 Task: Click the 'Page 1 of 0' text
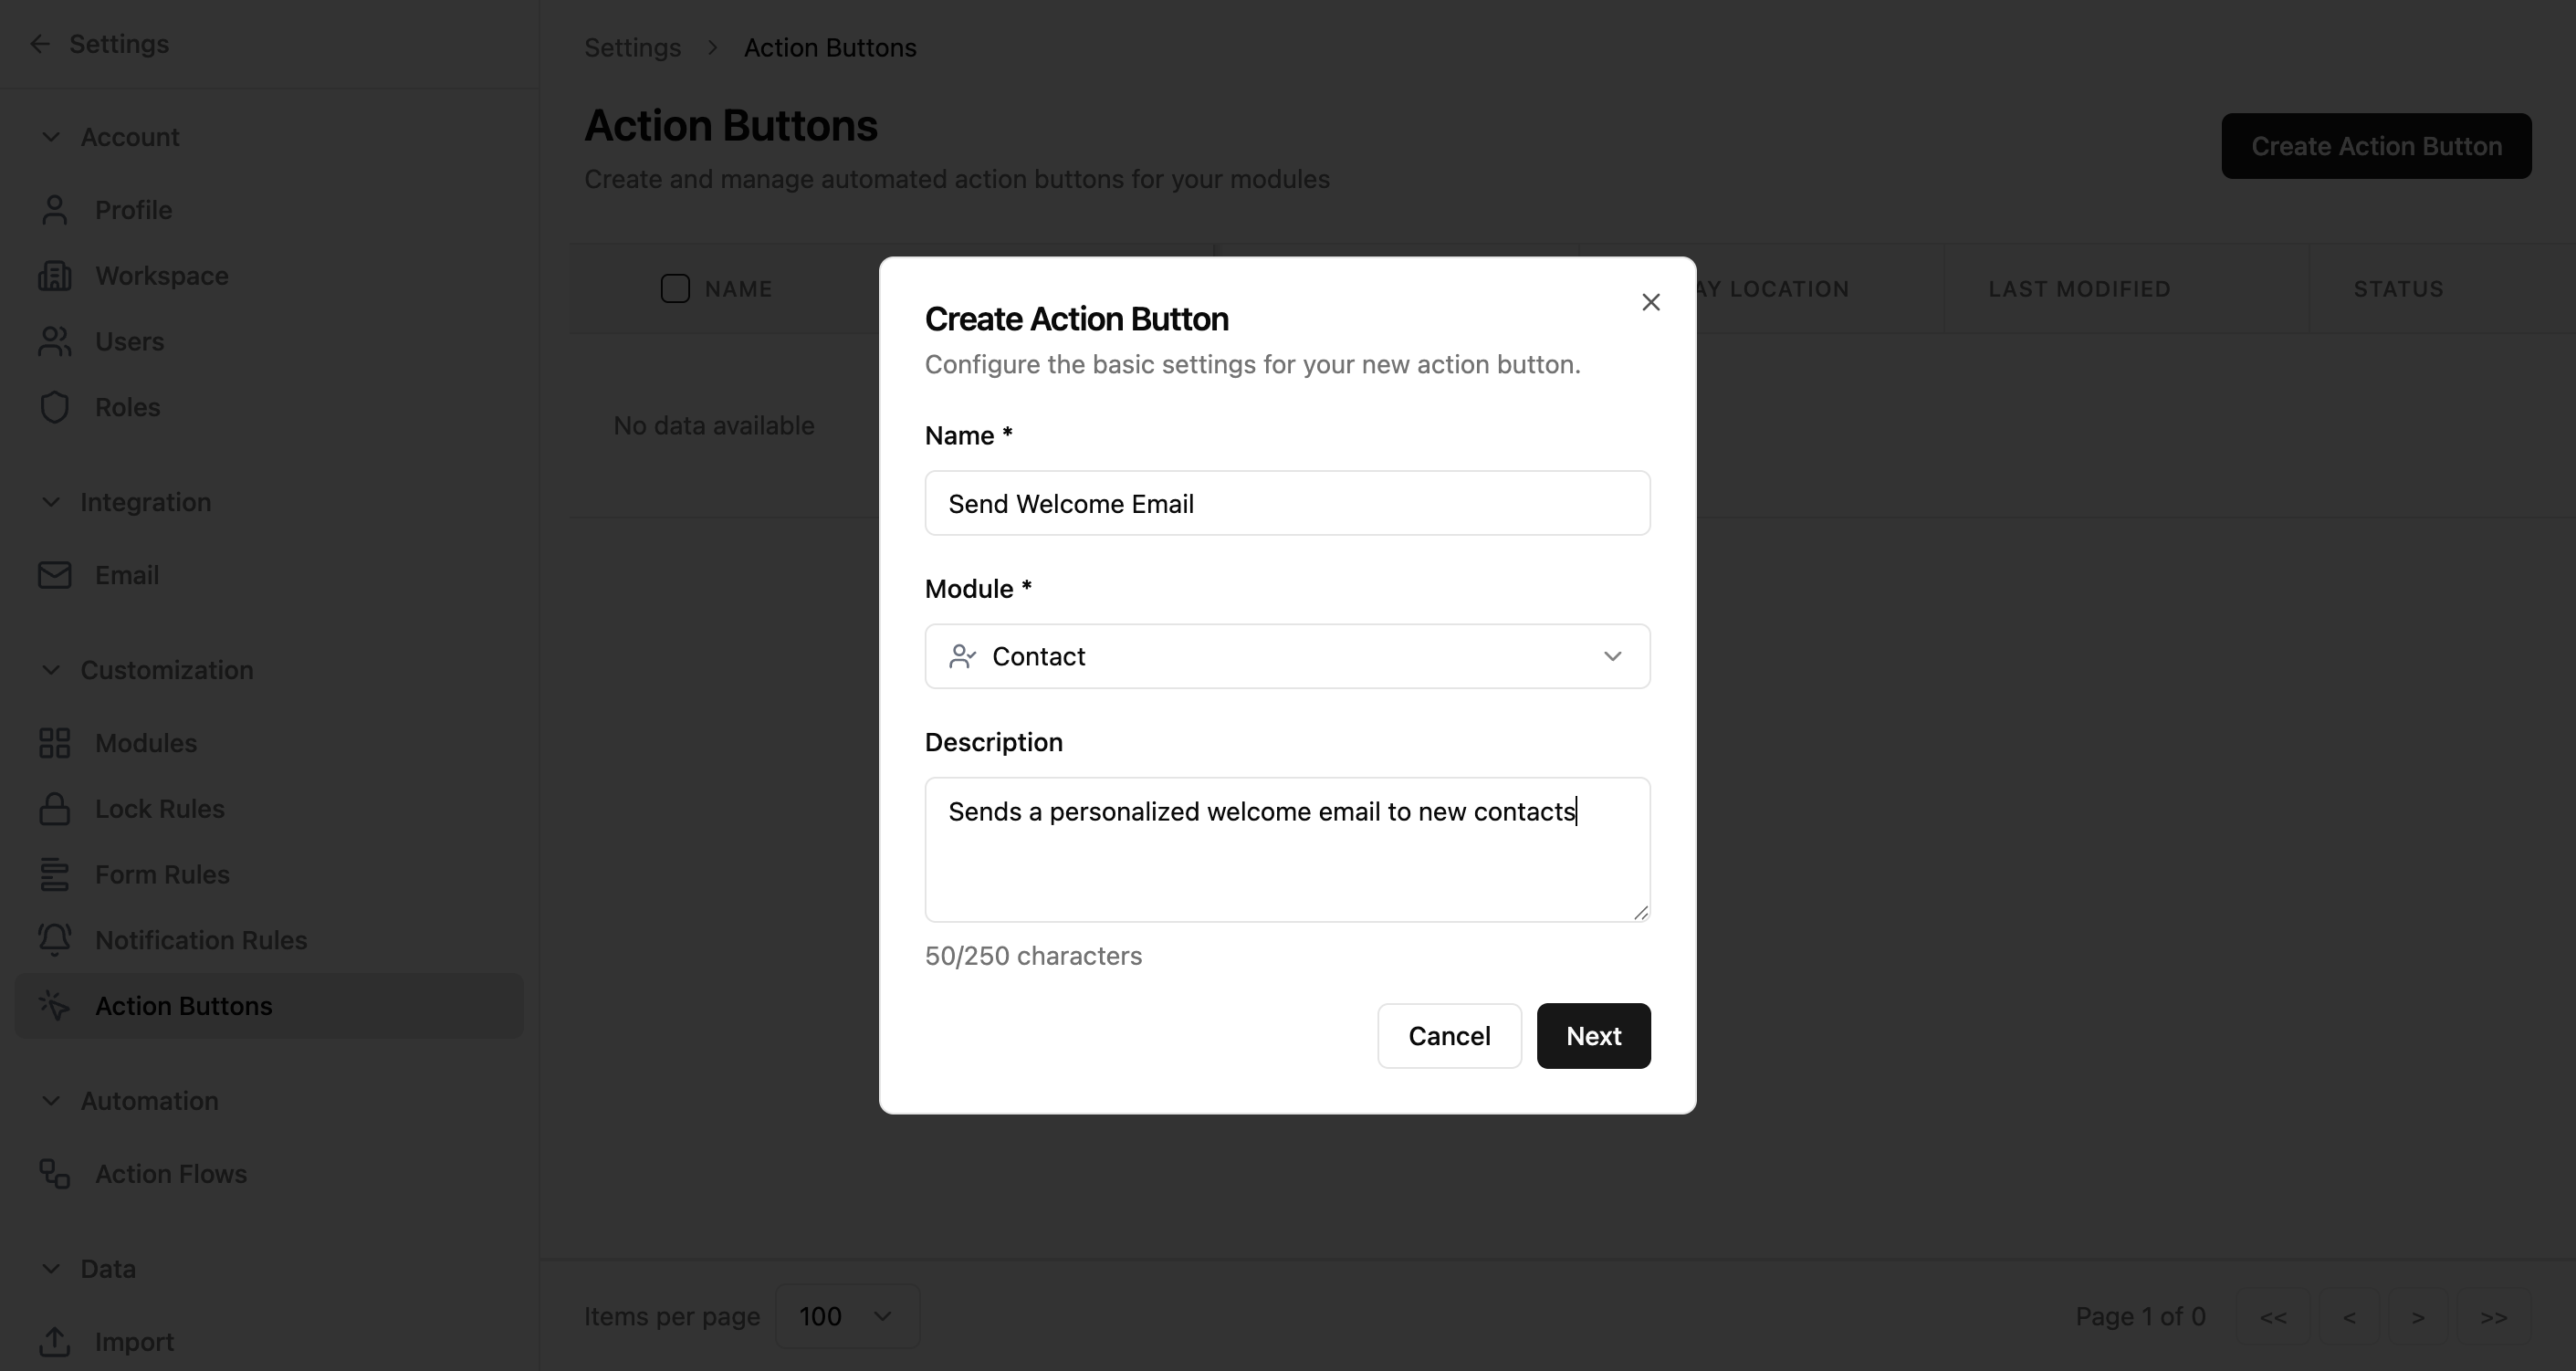pyautogui.click(x=2140, y=1316)
